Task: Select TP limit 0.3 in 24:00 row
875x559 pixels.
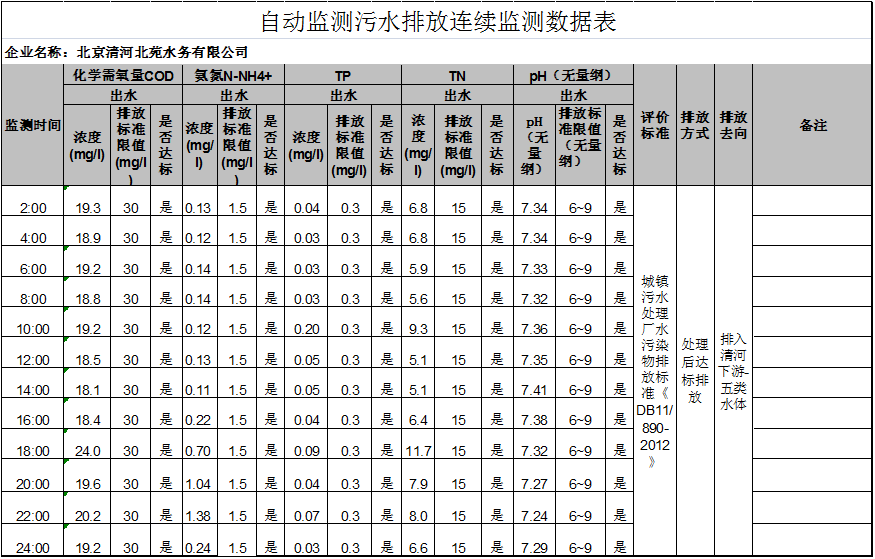Action: click(350, 540)
